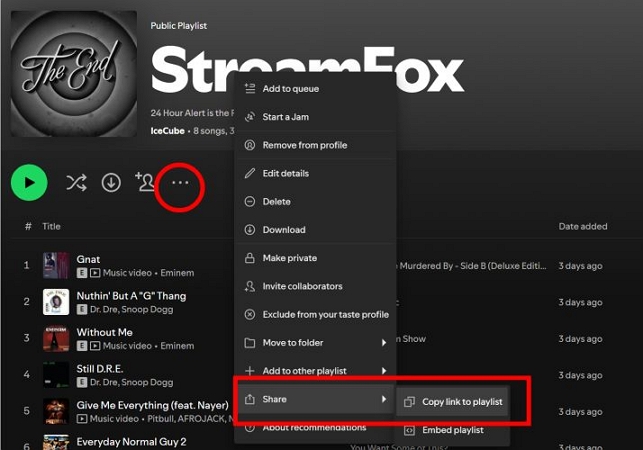The width and height of the screenshot is (643, 450).
Task: Download the playlist via circled arrow icon
Action: pyautogui.click(x=111, y=183)
